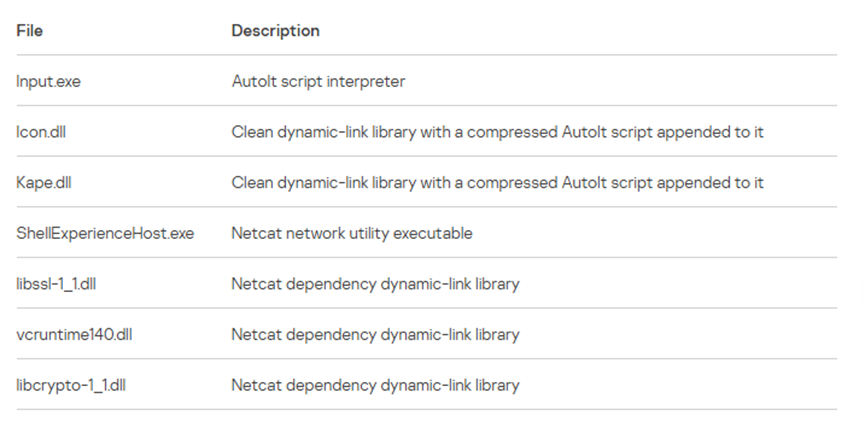Click the description text for libssl-1_1.dll

(x=375, y=284)
